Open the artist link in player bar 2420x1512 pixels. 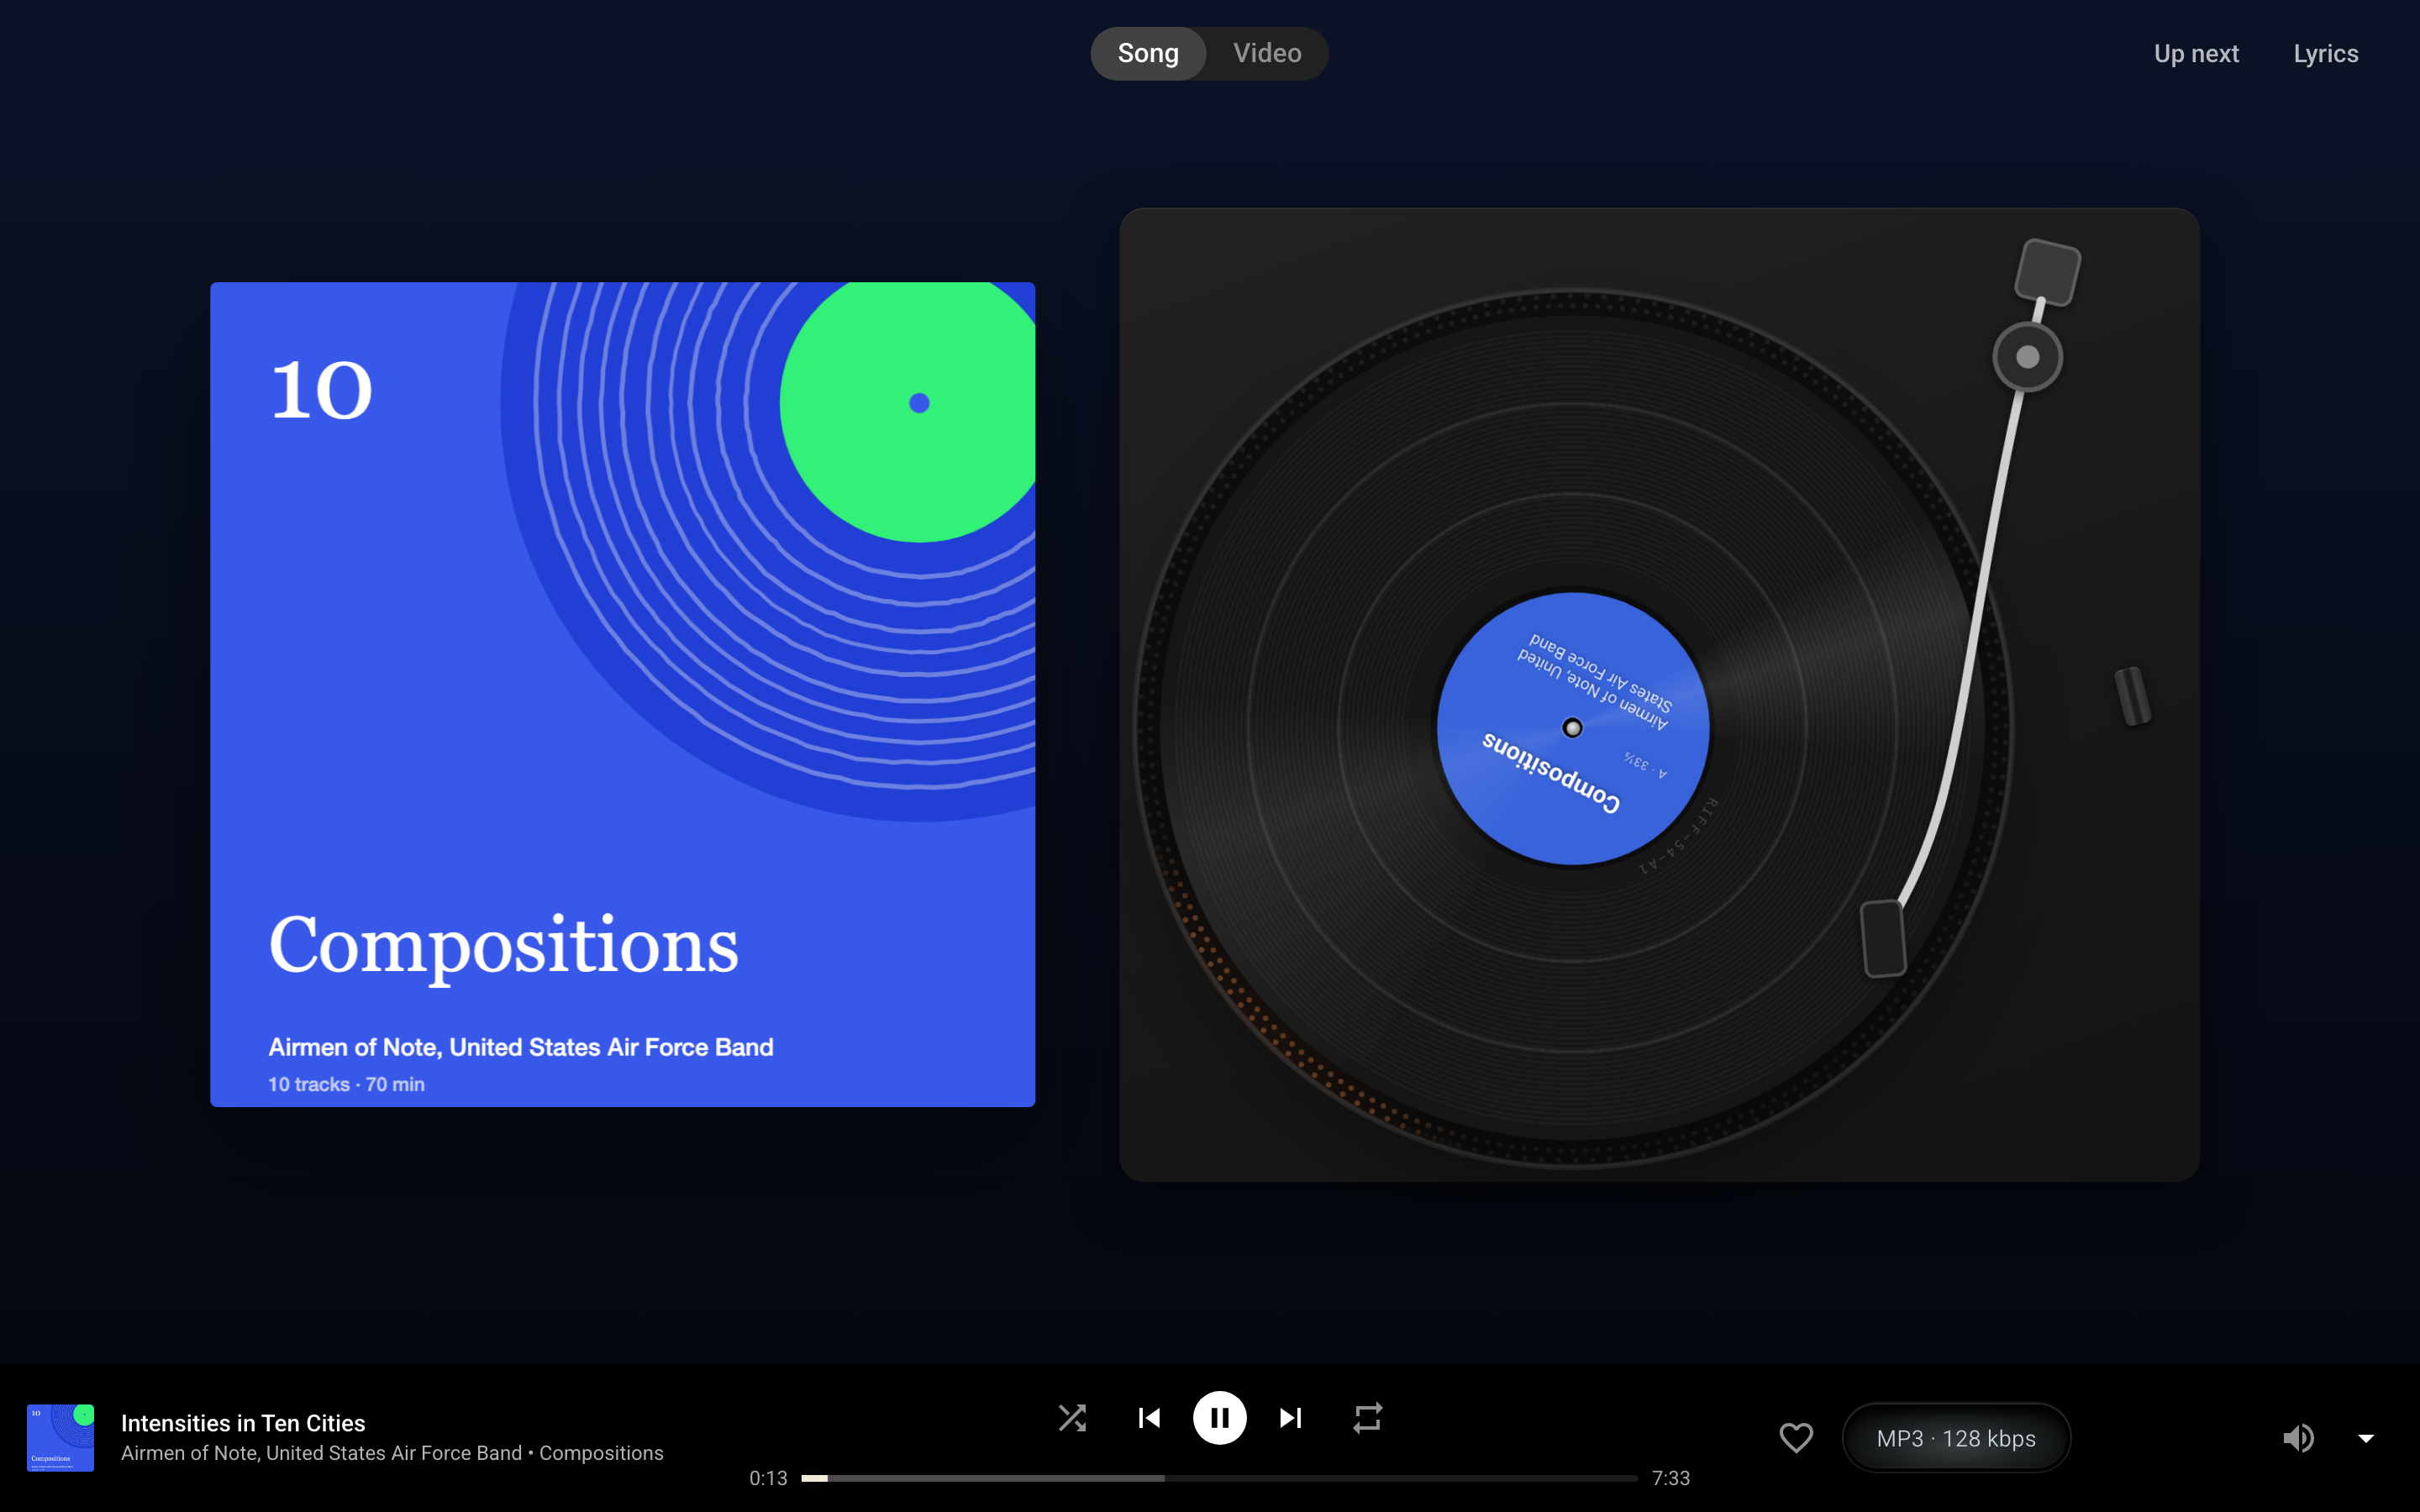coord(321,1453)
